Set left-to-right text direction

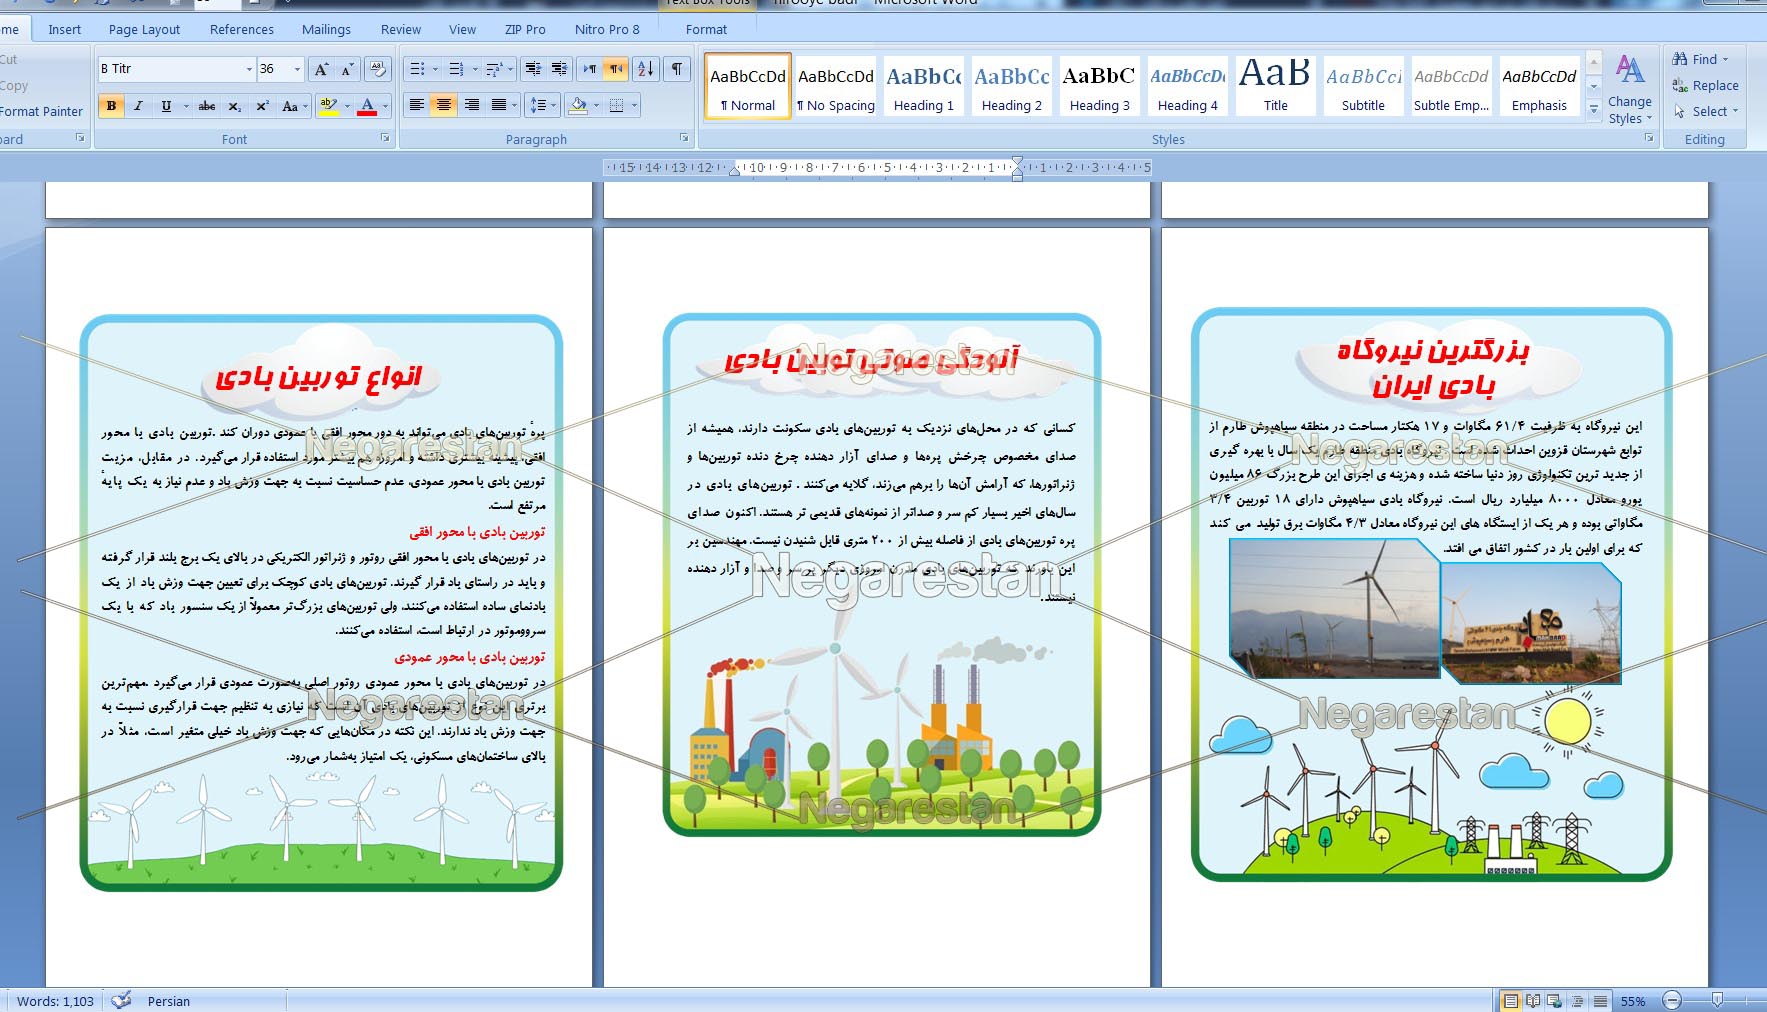590,69
